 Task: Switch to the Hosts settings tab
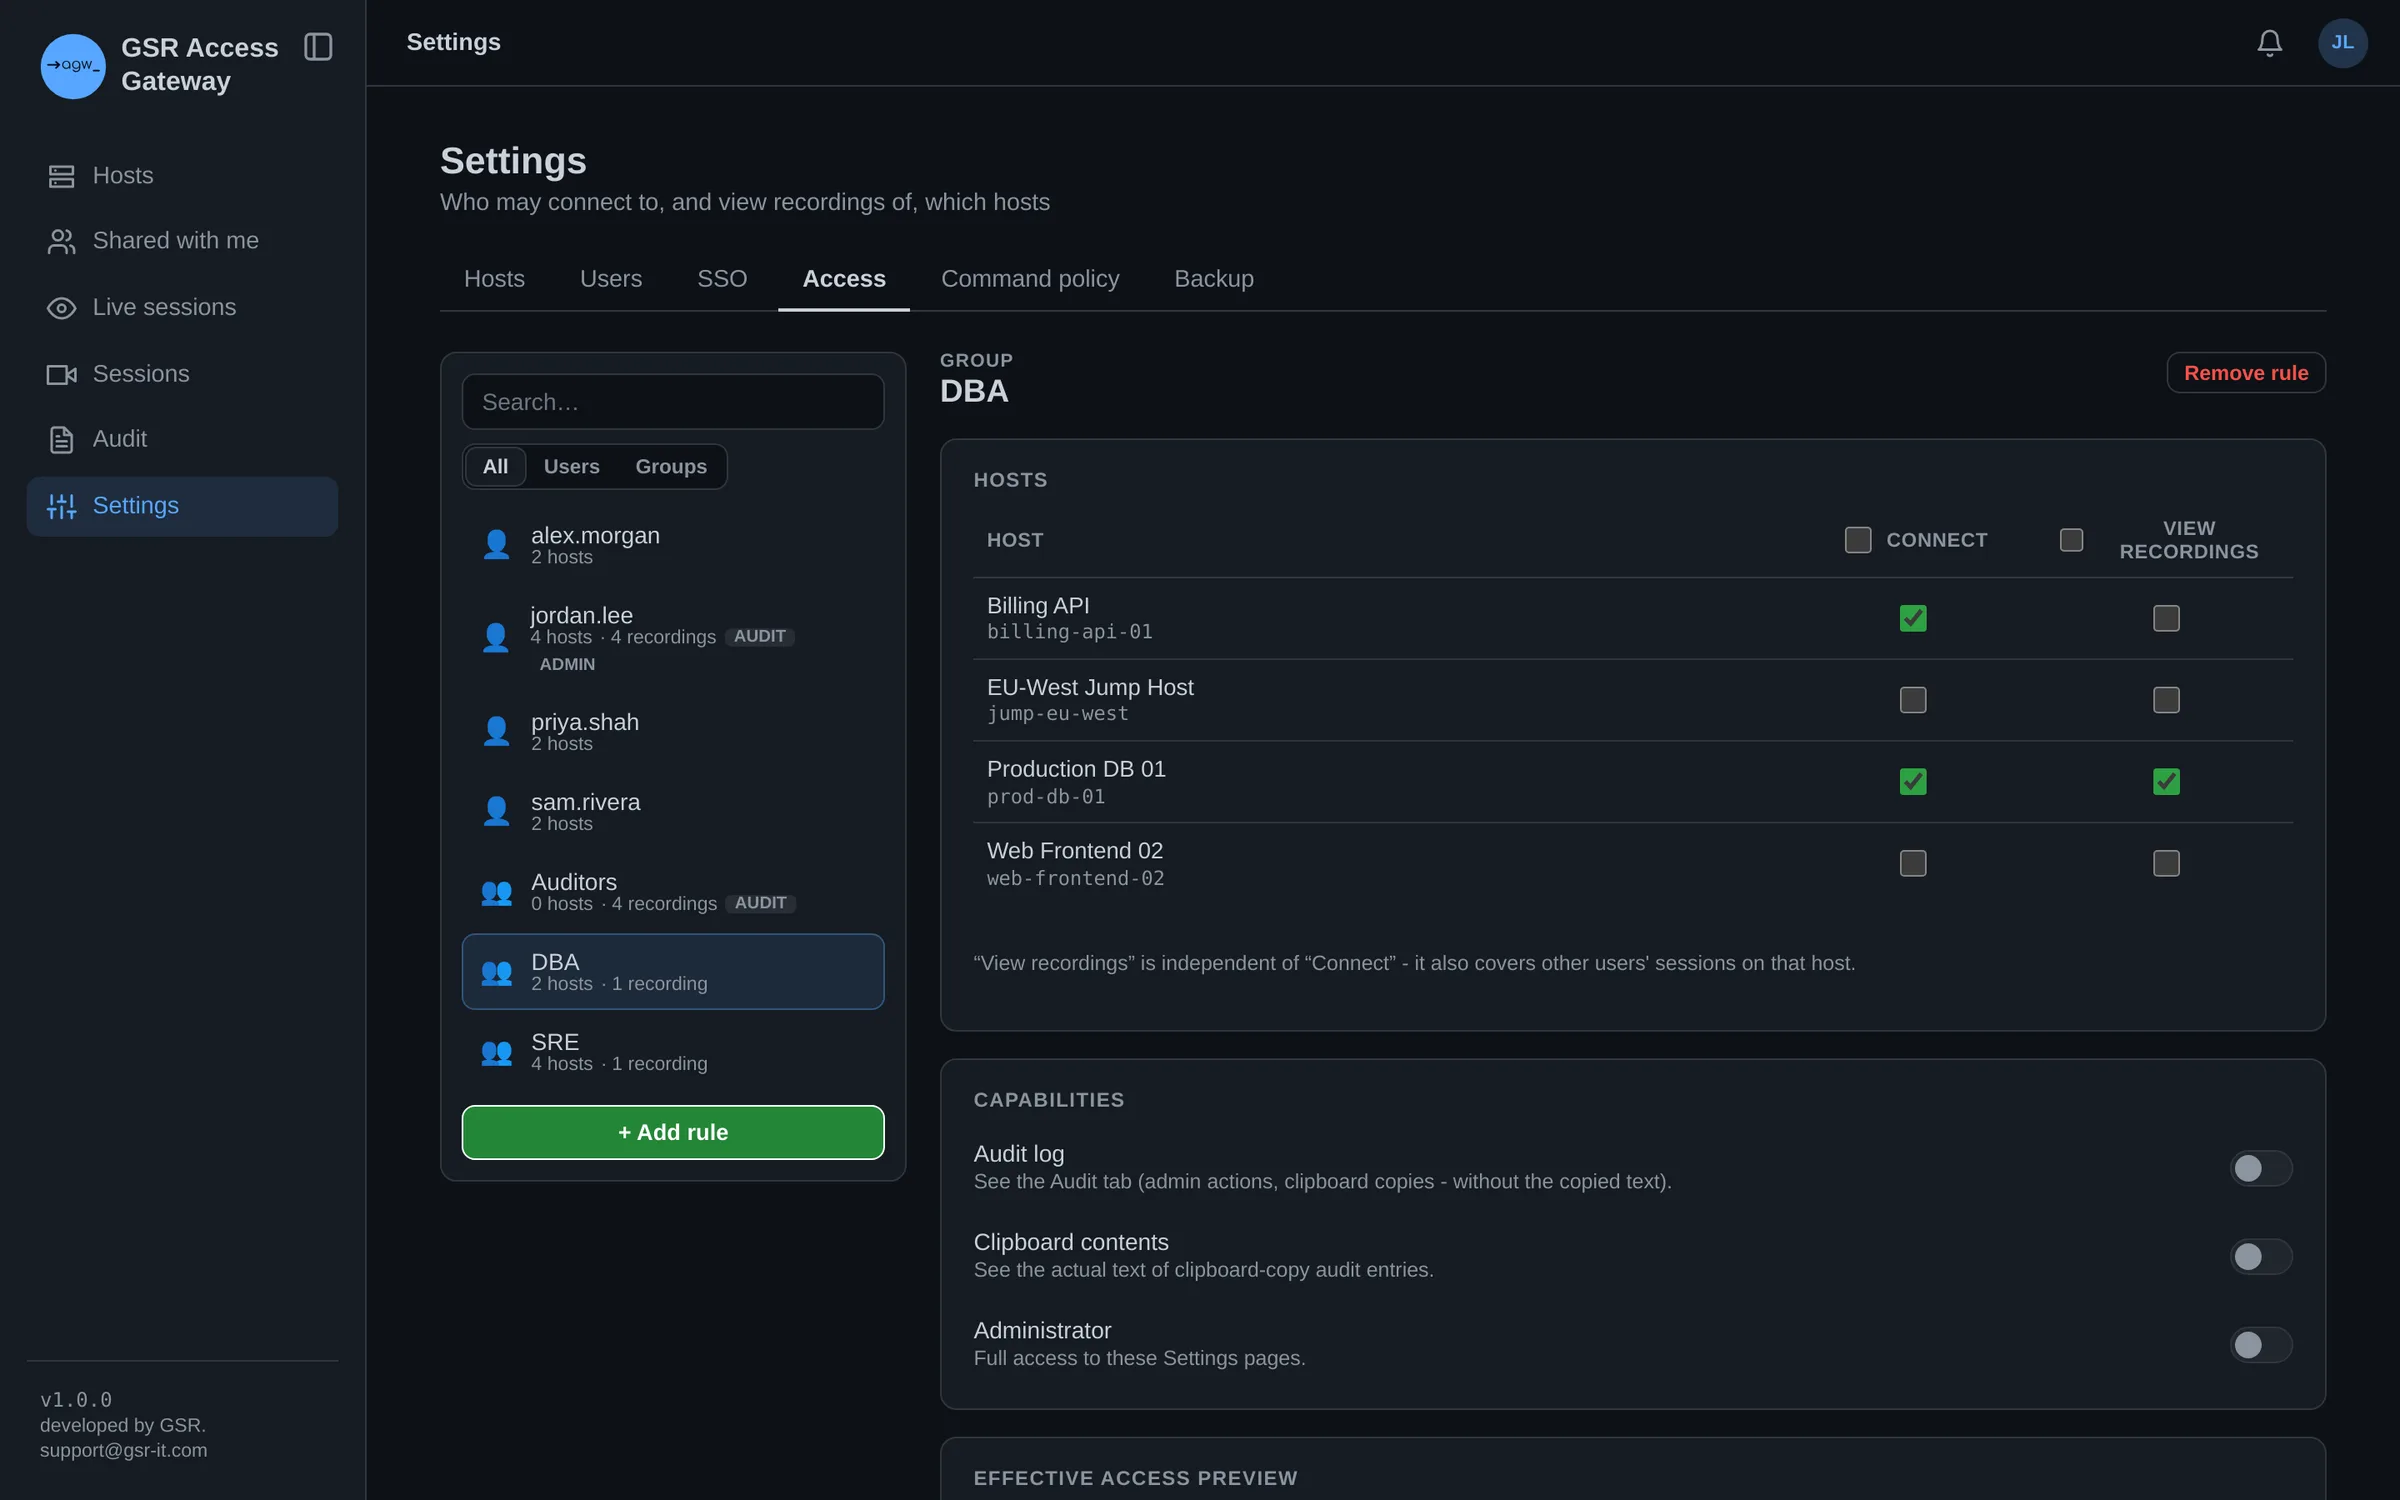[494, 279]
